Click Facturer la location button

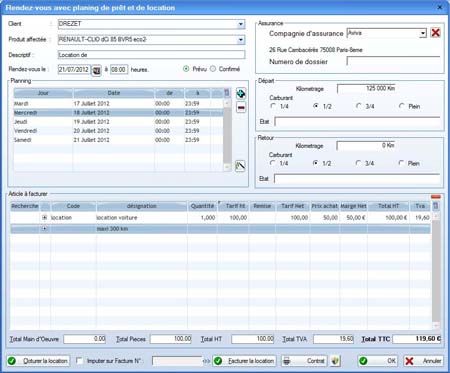click(245, 361)
